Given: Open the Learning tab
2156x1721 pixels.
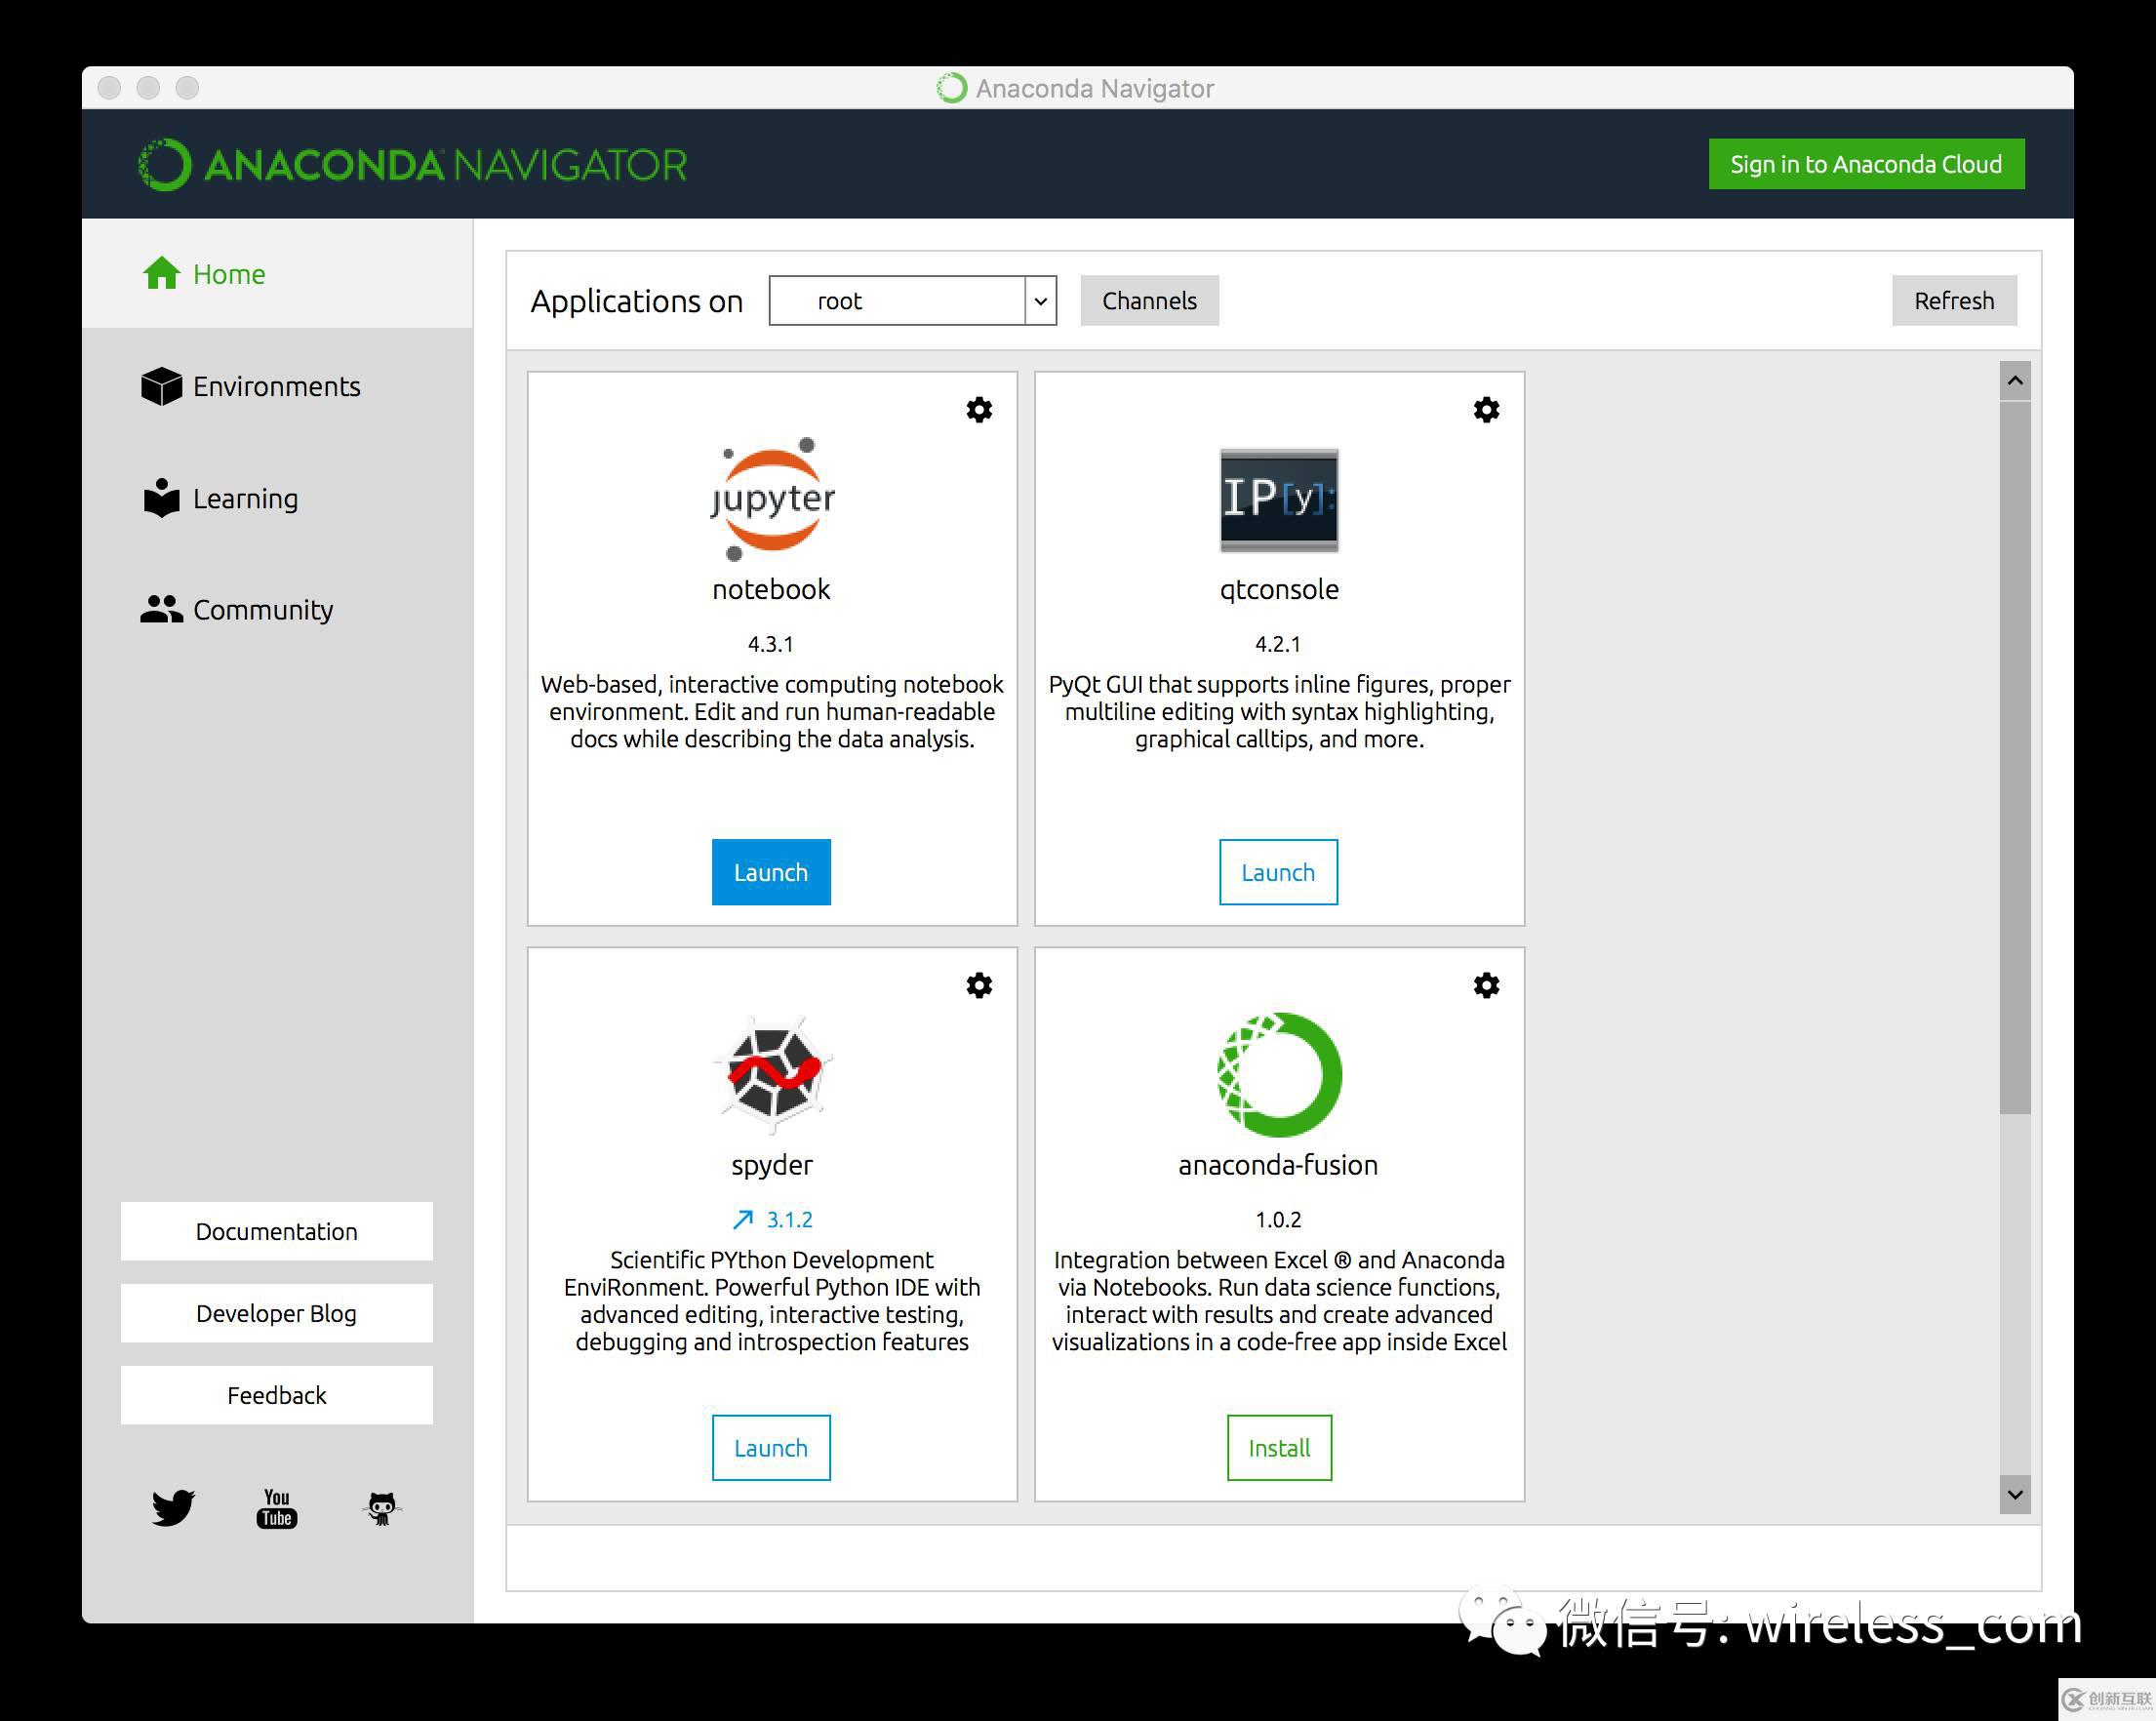Looking at the screenshot, I should click(277, 498).
